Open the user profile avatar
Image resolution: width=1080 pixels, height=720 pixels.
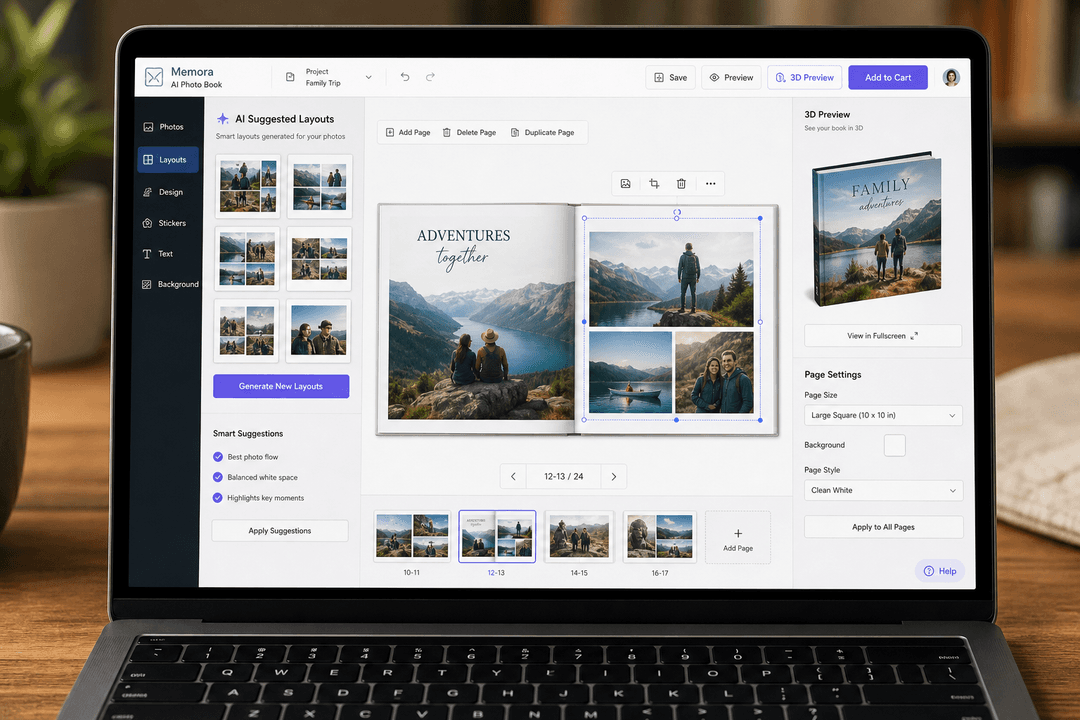tap(951, 77)
